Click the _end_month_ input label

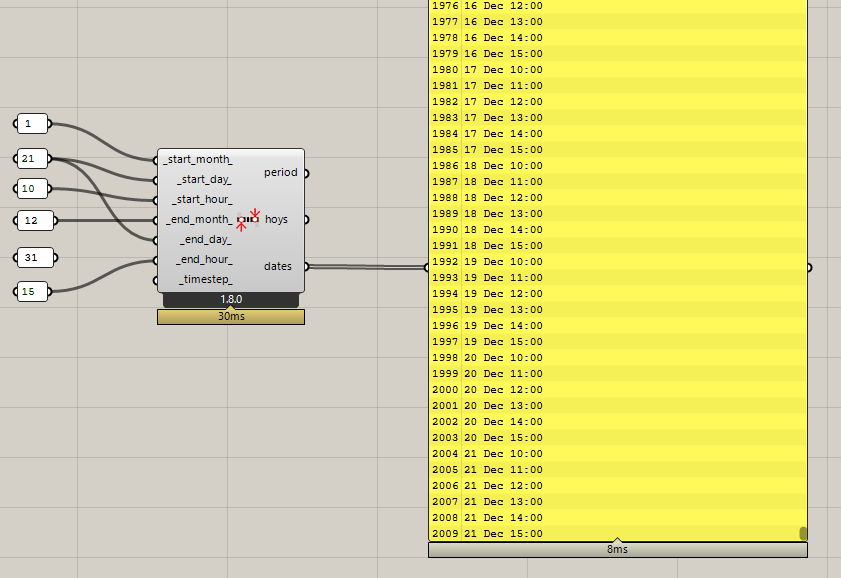click(x=200, y=219)
